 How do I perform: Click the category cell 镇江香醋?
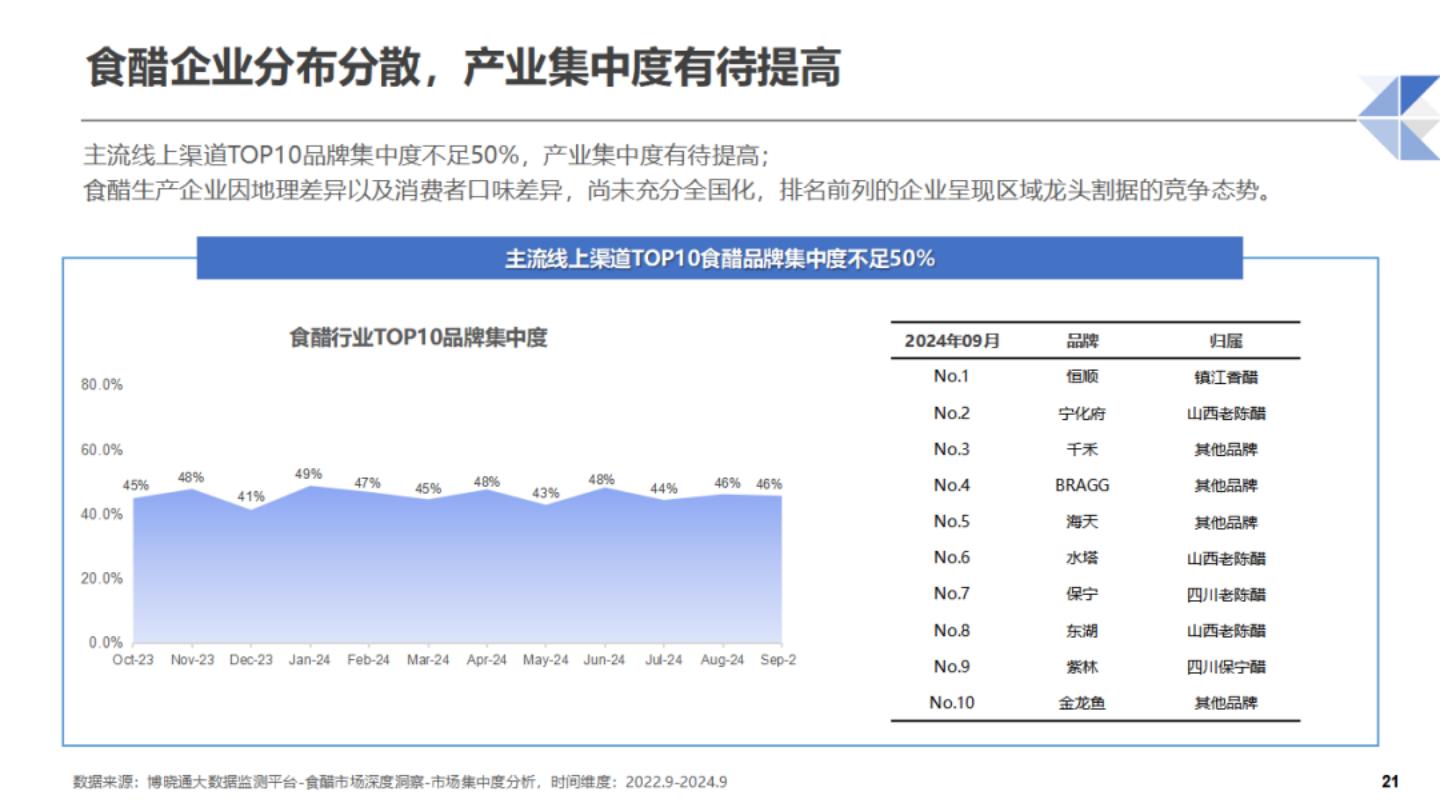1226,377
